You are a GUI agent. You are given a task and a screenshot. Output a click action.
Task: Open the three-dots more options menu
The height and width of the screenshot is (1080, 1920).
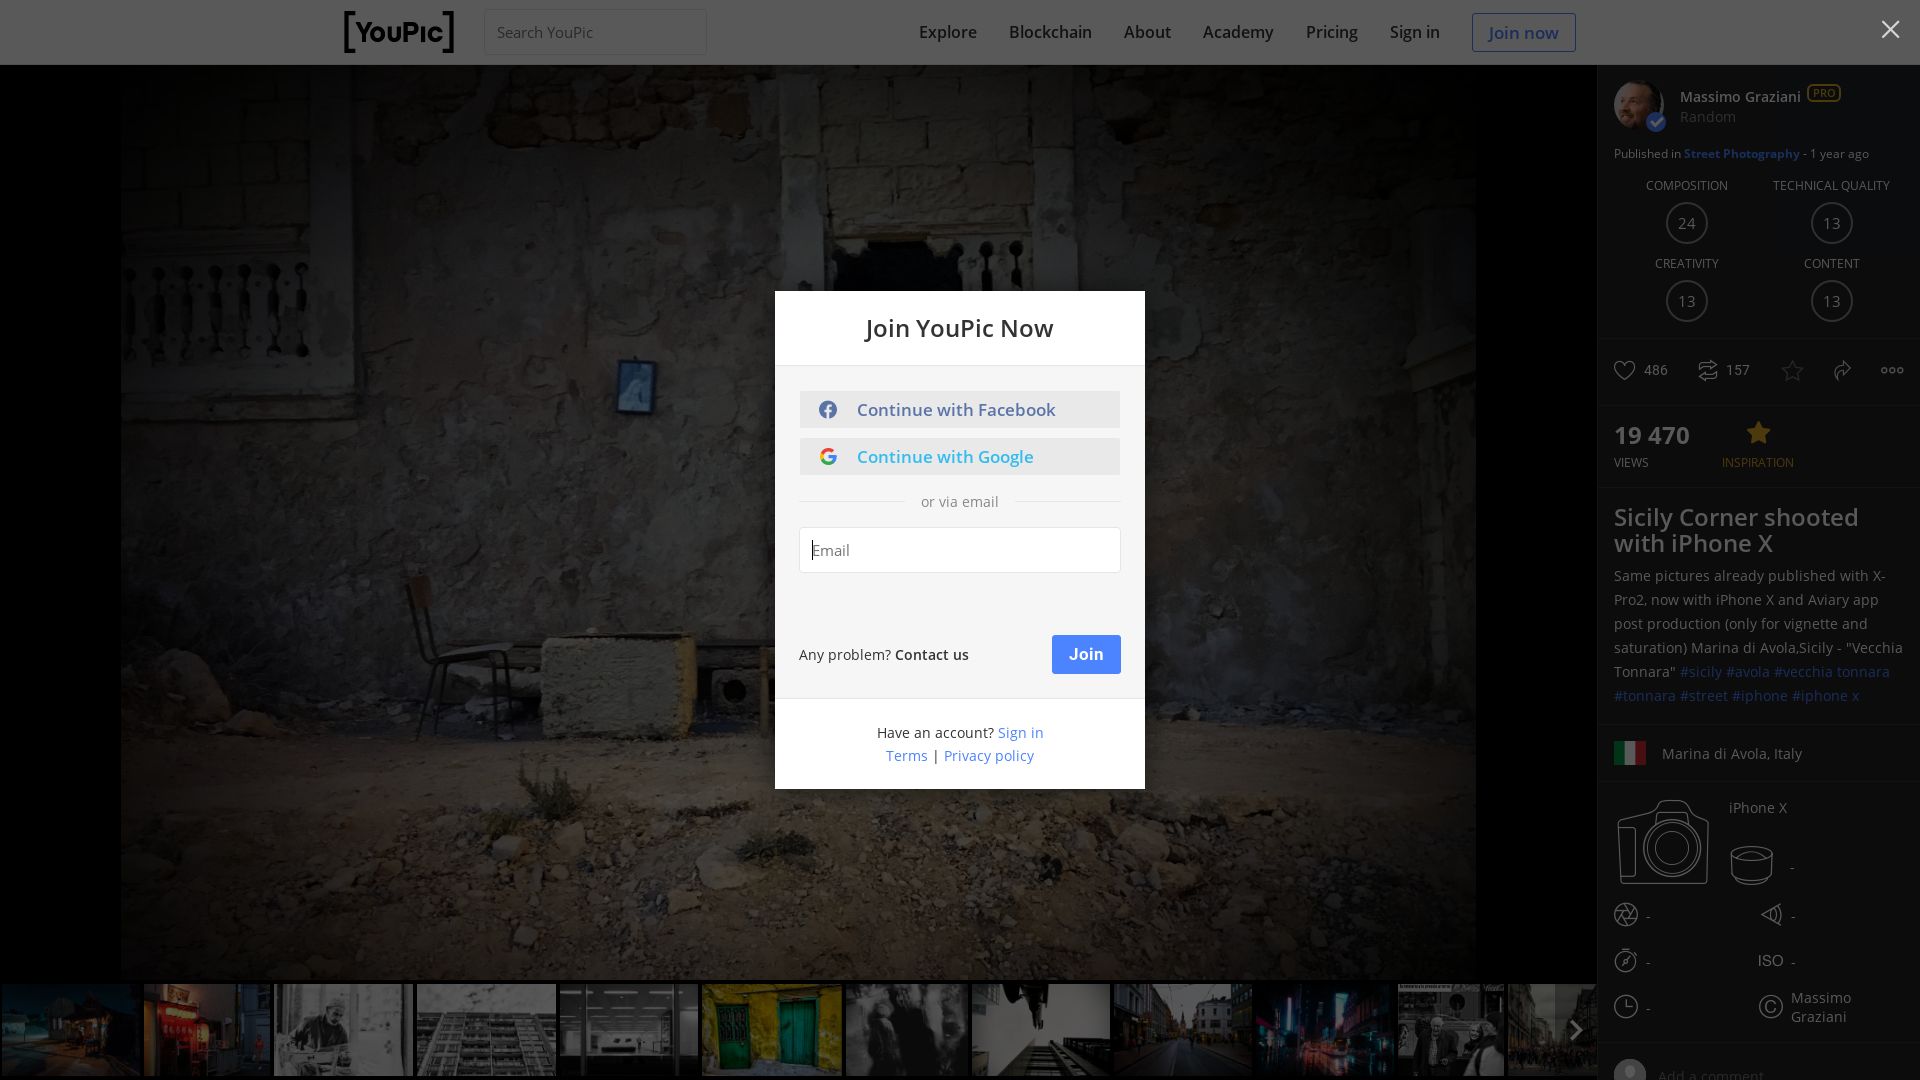(1891, 370)
